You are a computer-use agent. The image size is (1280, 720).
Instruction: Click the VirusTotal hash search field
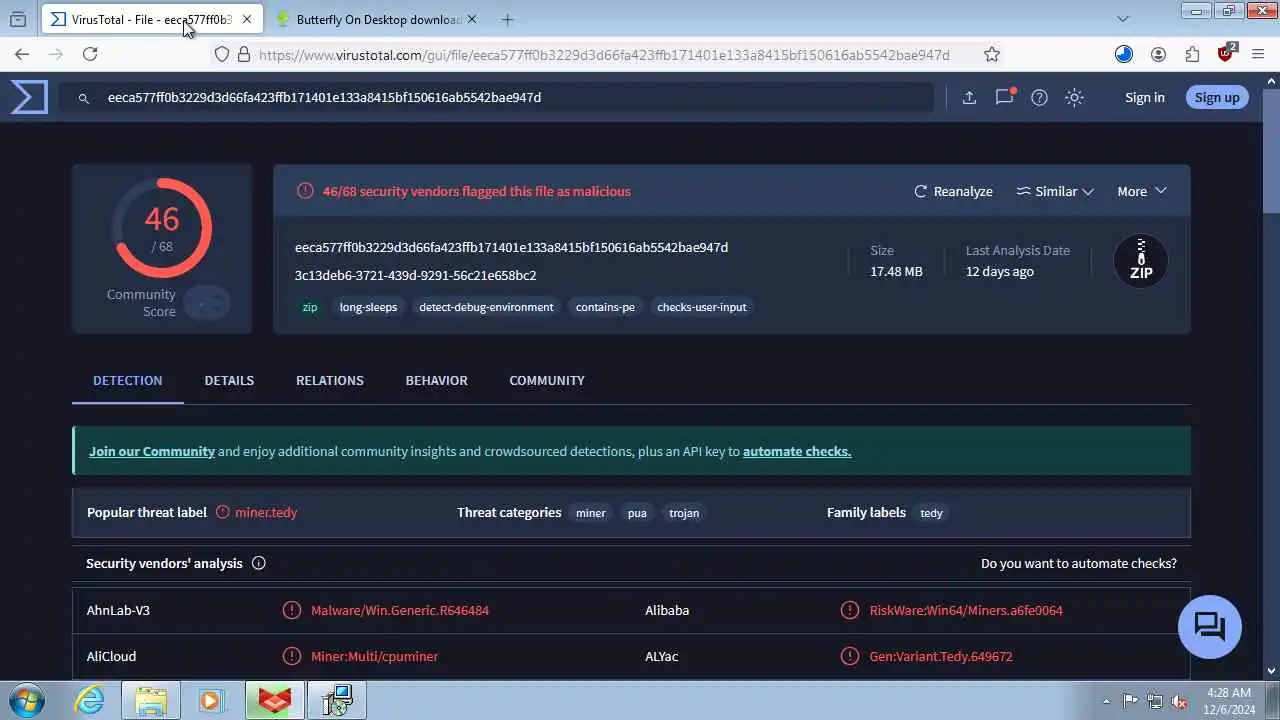(x=496, y=97)
